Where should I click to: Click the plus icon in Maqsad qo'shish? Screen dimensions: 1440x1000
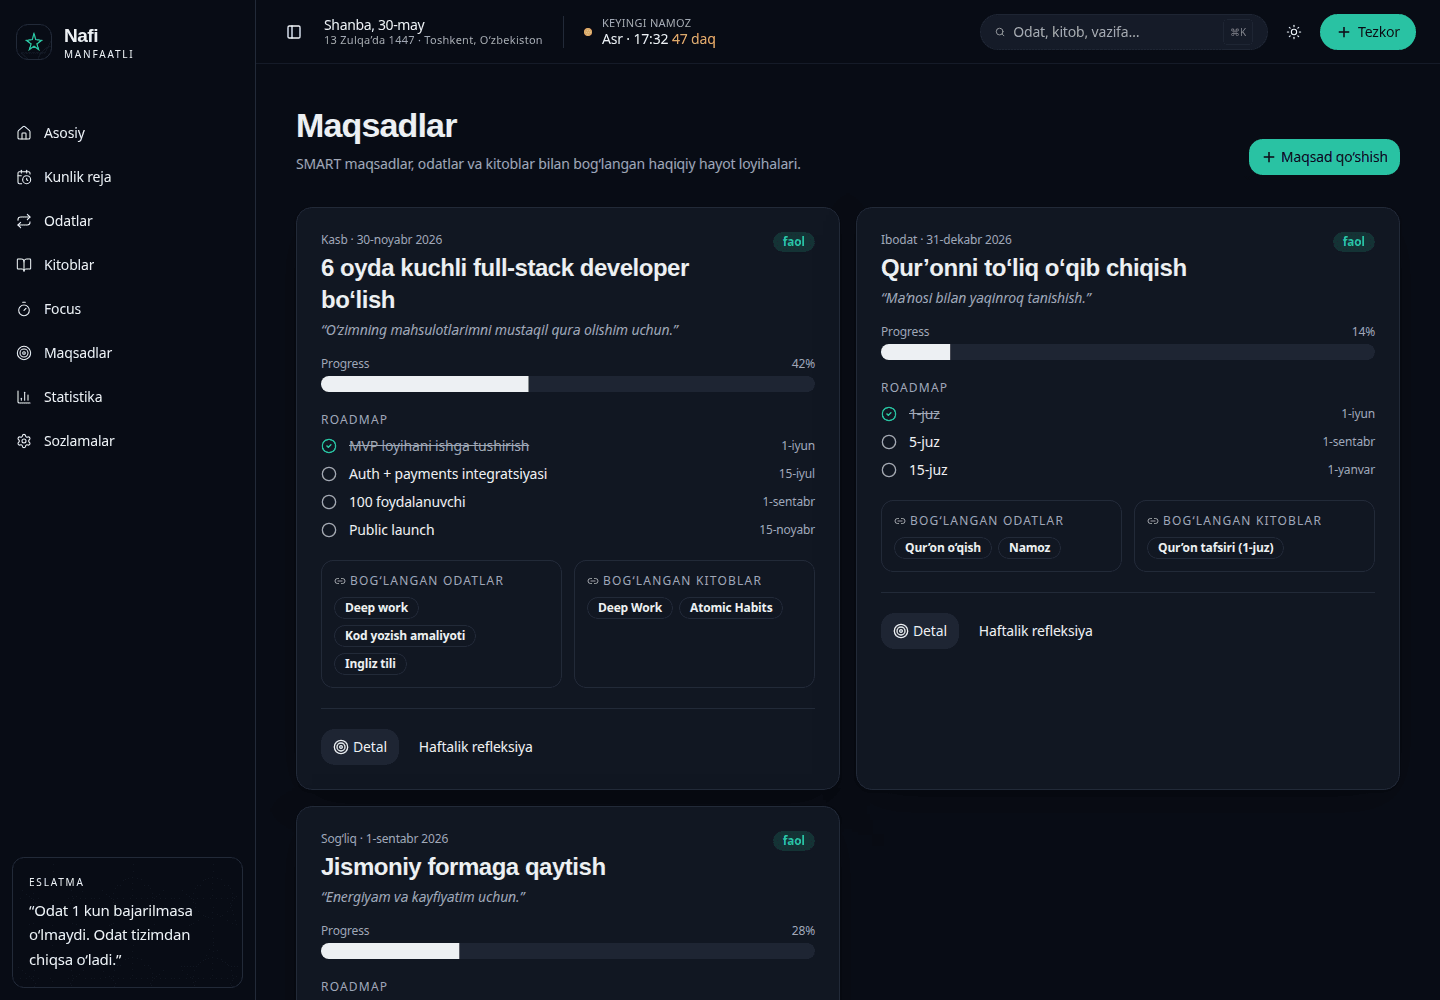[x=1269, y=157]
